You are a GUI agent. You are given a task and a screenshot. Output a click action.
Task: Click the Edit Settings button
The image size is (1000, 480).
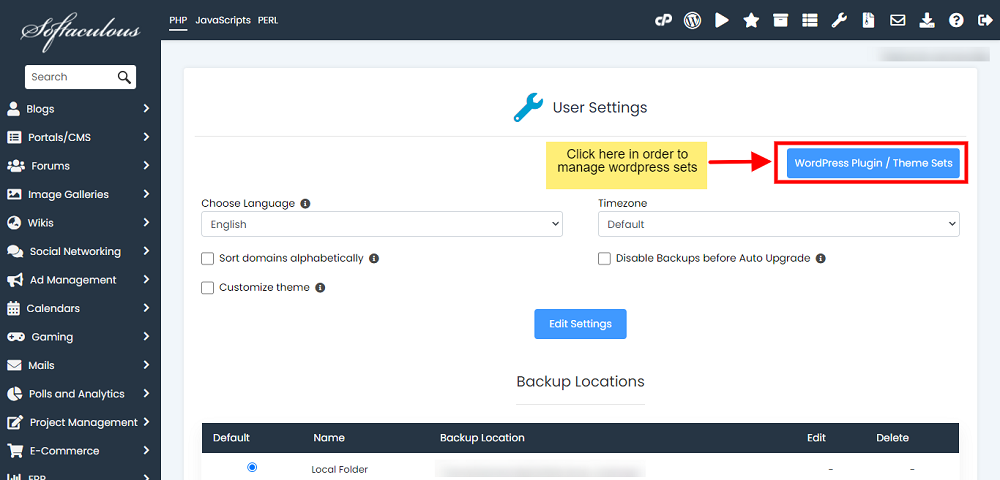click(580, 324)
